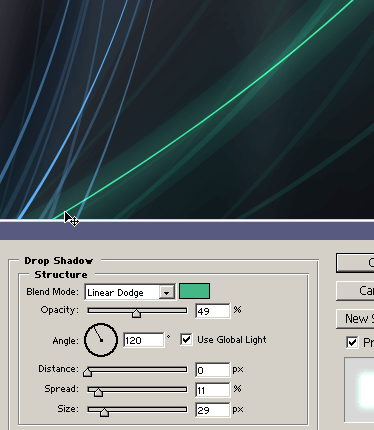Click the New Style button
This screenshot has height=430, width=374.
tap(355, 319)
